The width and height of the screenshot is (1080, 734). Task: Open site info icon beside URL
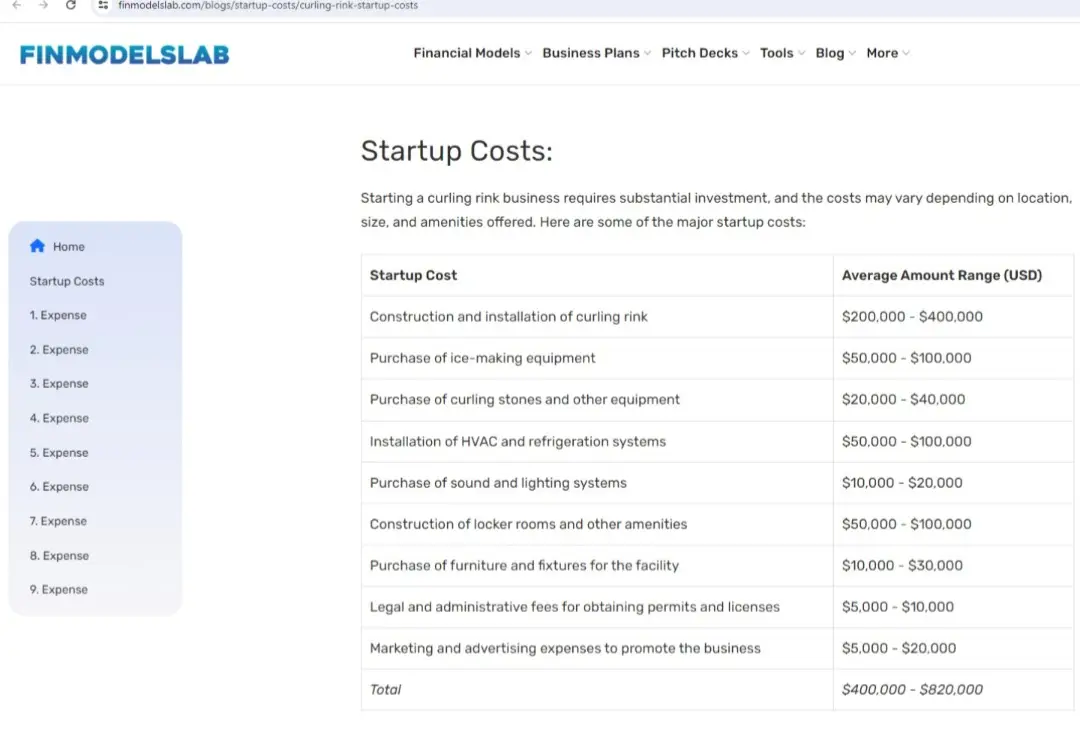pos(103,5)
